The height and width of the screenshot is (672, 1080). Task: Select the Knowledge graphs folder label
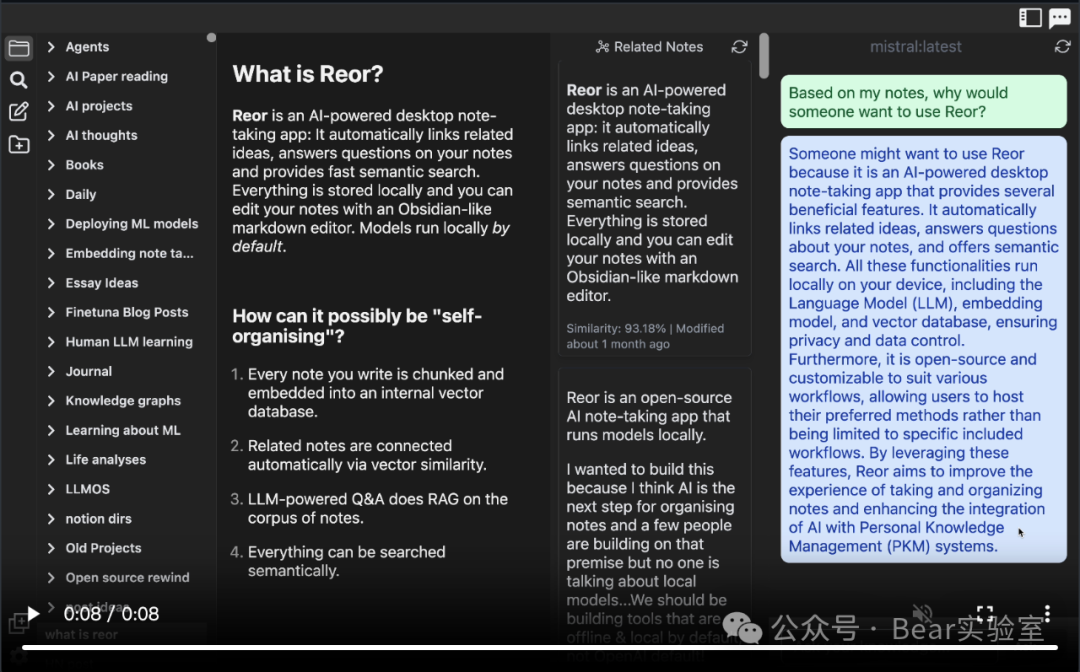[x=123, y=401]
